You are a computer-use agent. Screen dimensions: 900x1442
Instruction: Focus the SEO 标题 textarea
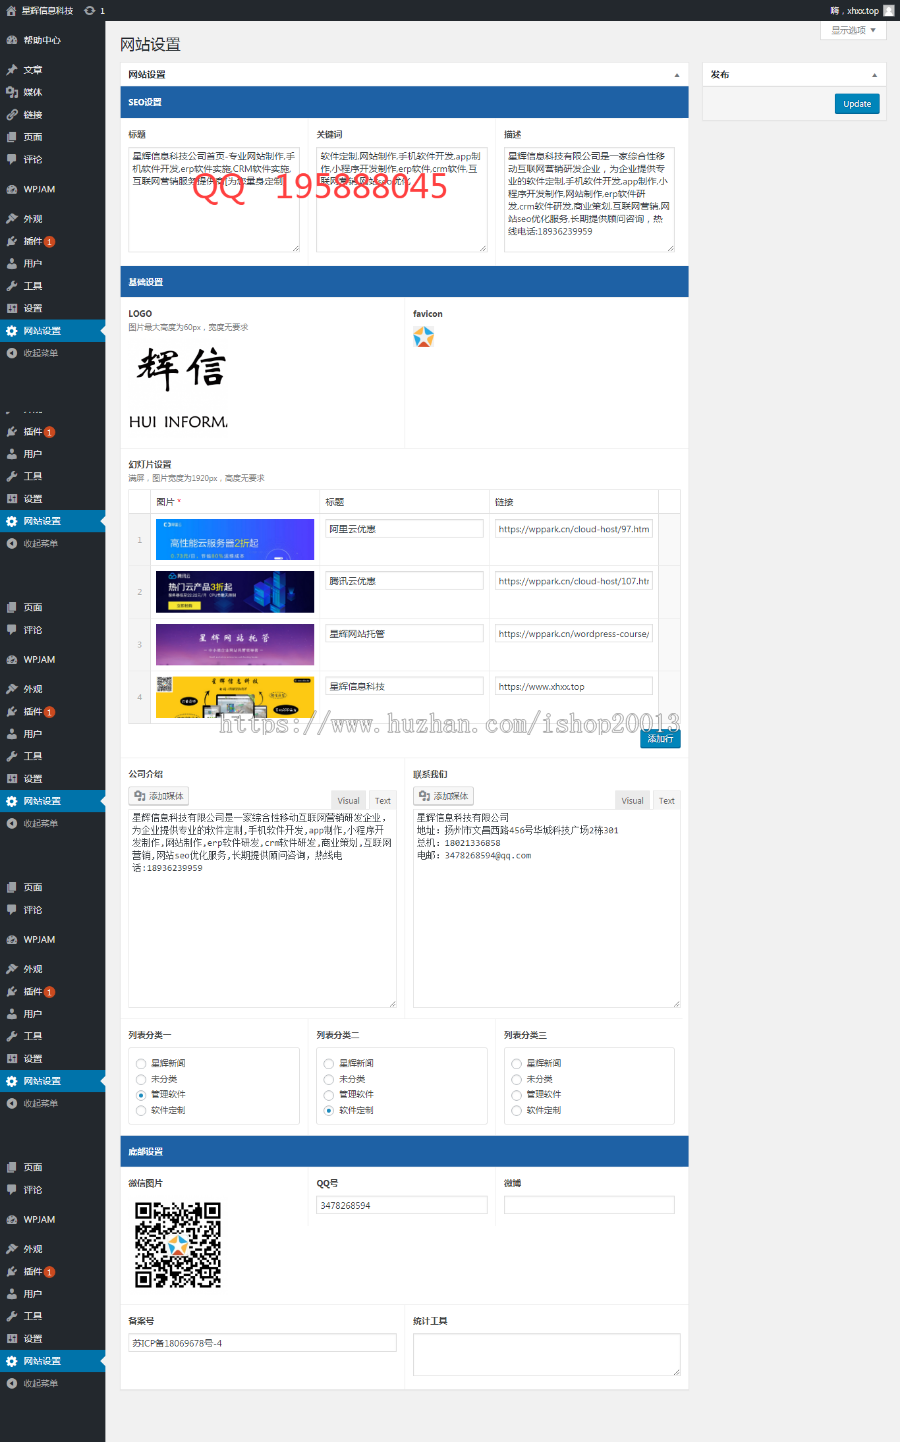pos(214,200)
